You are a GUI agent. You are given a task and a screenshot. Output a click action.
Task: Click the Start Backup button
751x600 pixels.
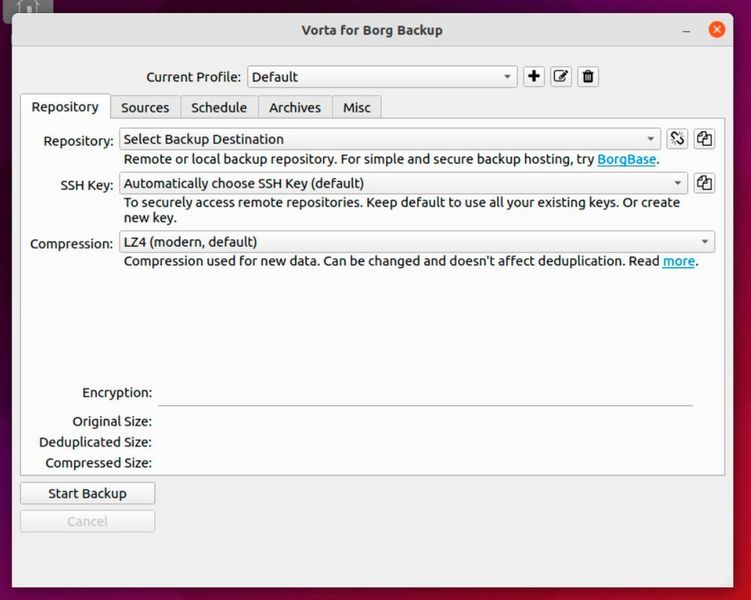(88, 493)
